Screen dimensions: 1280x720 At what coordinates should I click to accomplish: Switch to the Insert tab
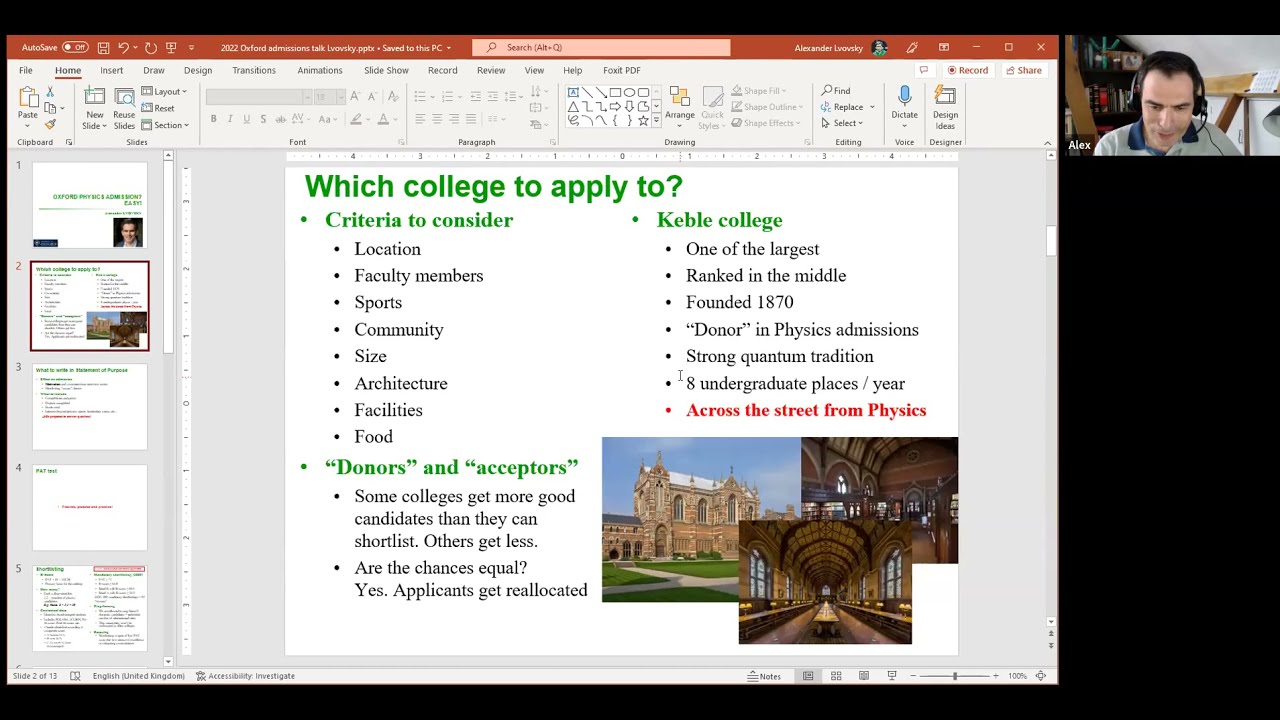coord(111,70)
